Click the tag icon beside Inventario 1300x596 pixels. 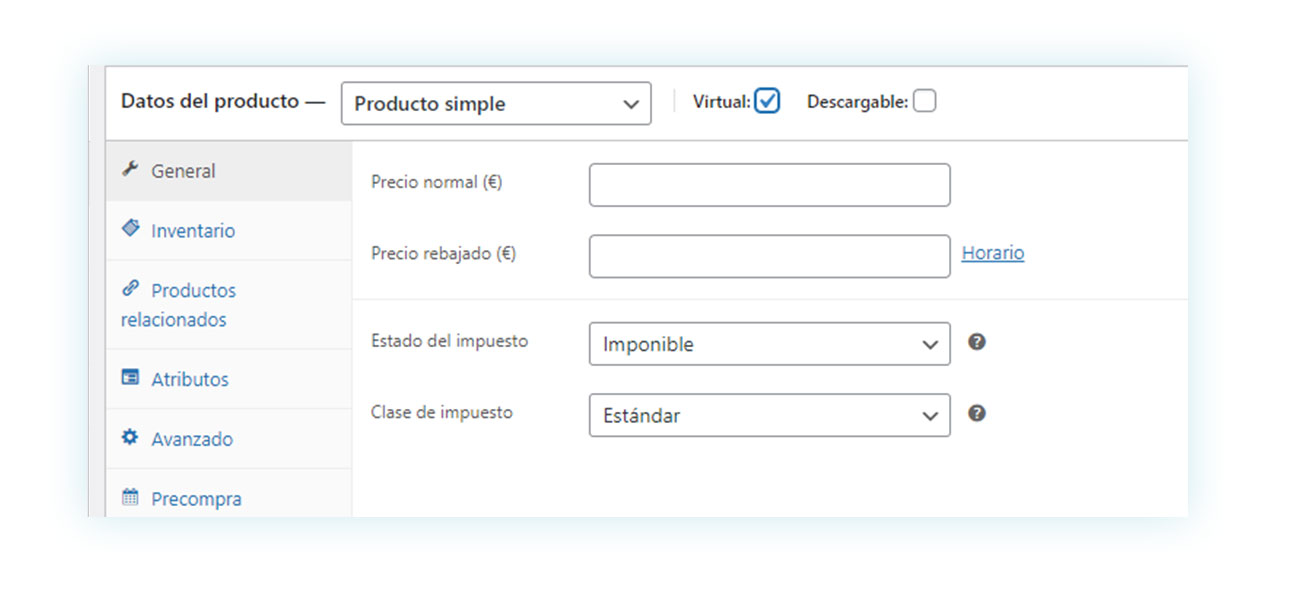(130, 229)
